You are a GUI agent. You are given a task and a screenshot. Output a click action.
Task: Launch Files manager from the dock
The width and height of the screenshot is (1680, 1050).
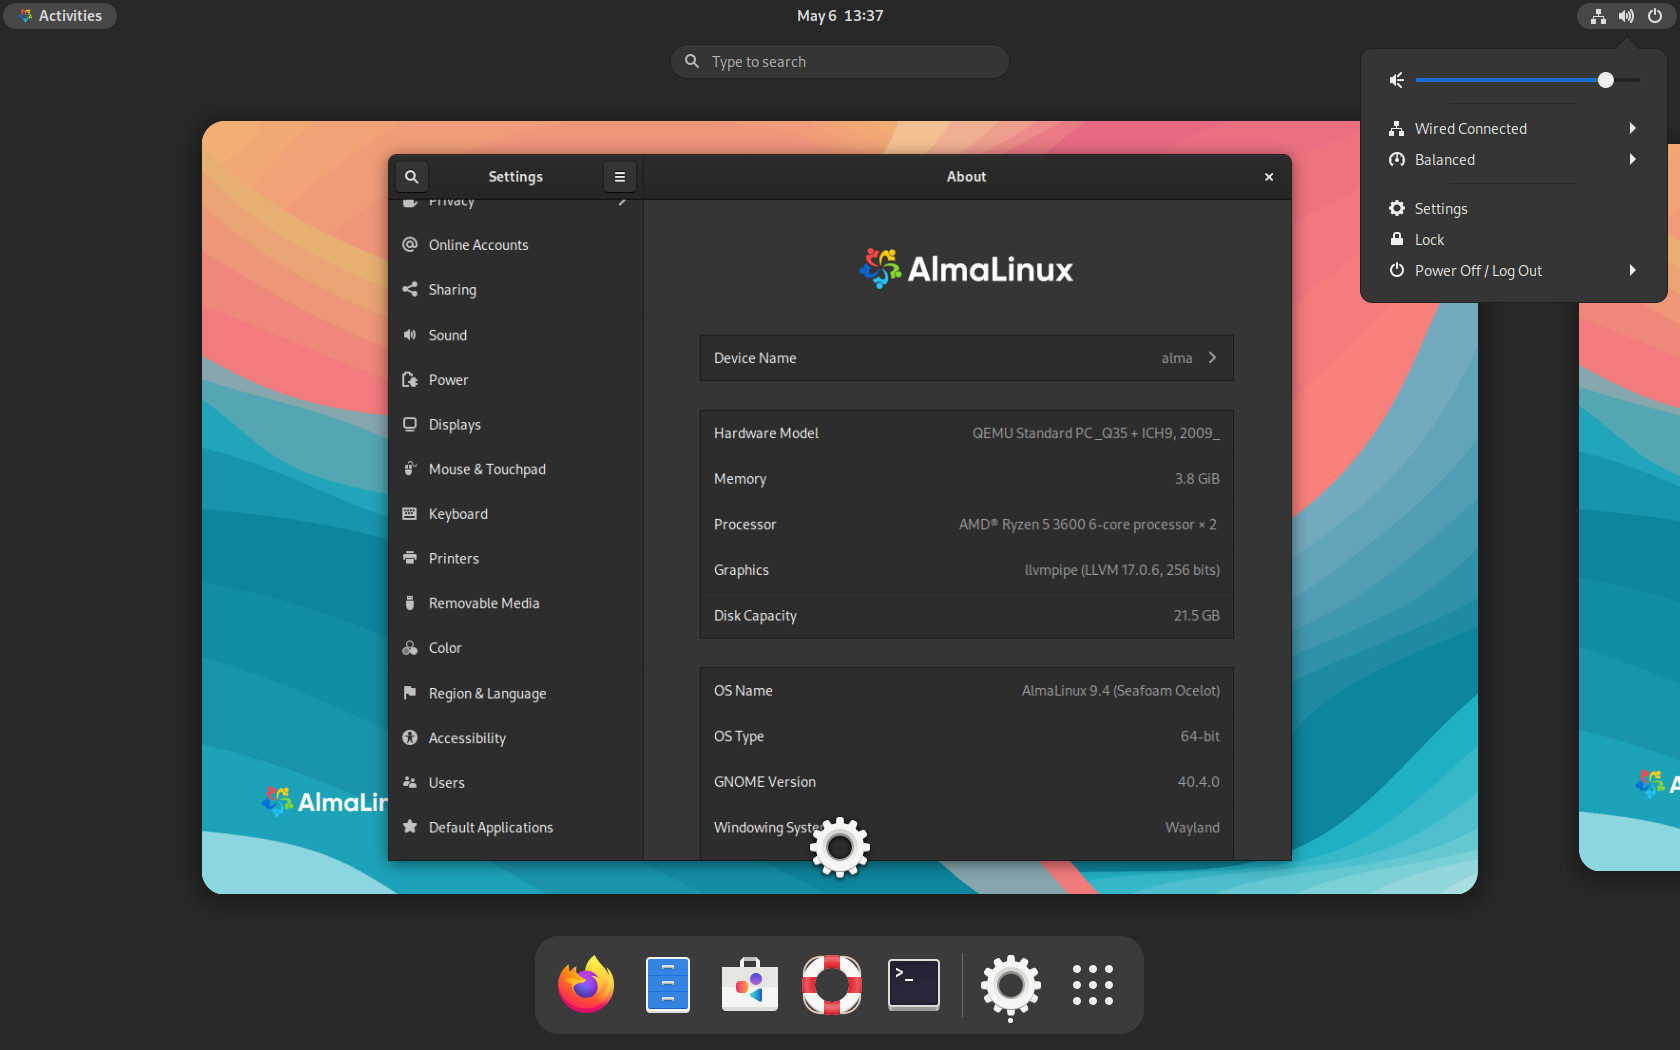[x=668, y=985]
